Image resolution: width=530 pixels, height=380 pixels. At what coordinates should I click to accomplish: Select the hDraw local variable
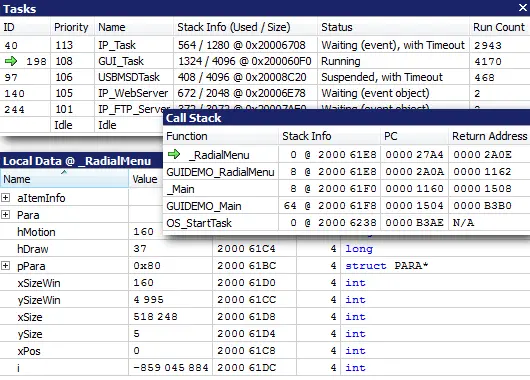265,249
